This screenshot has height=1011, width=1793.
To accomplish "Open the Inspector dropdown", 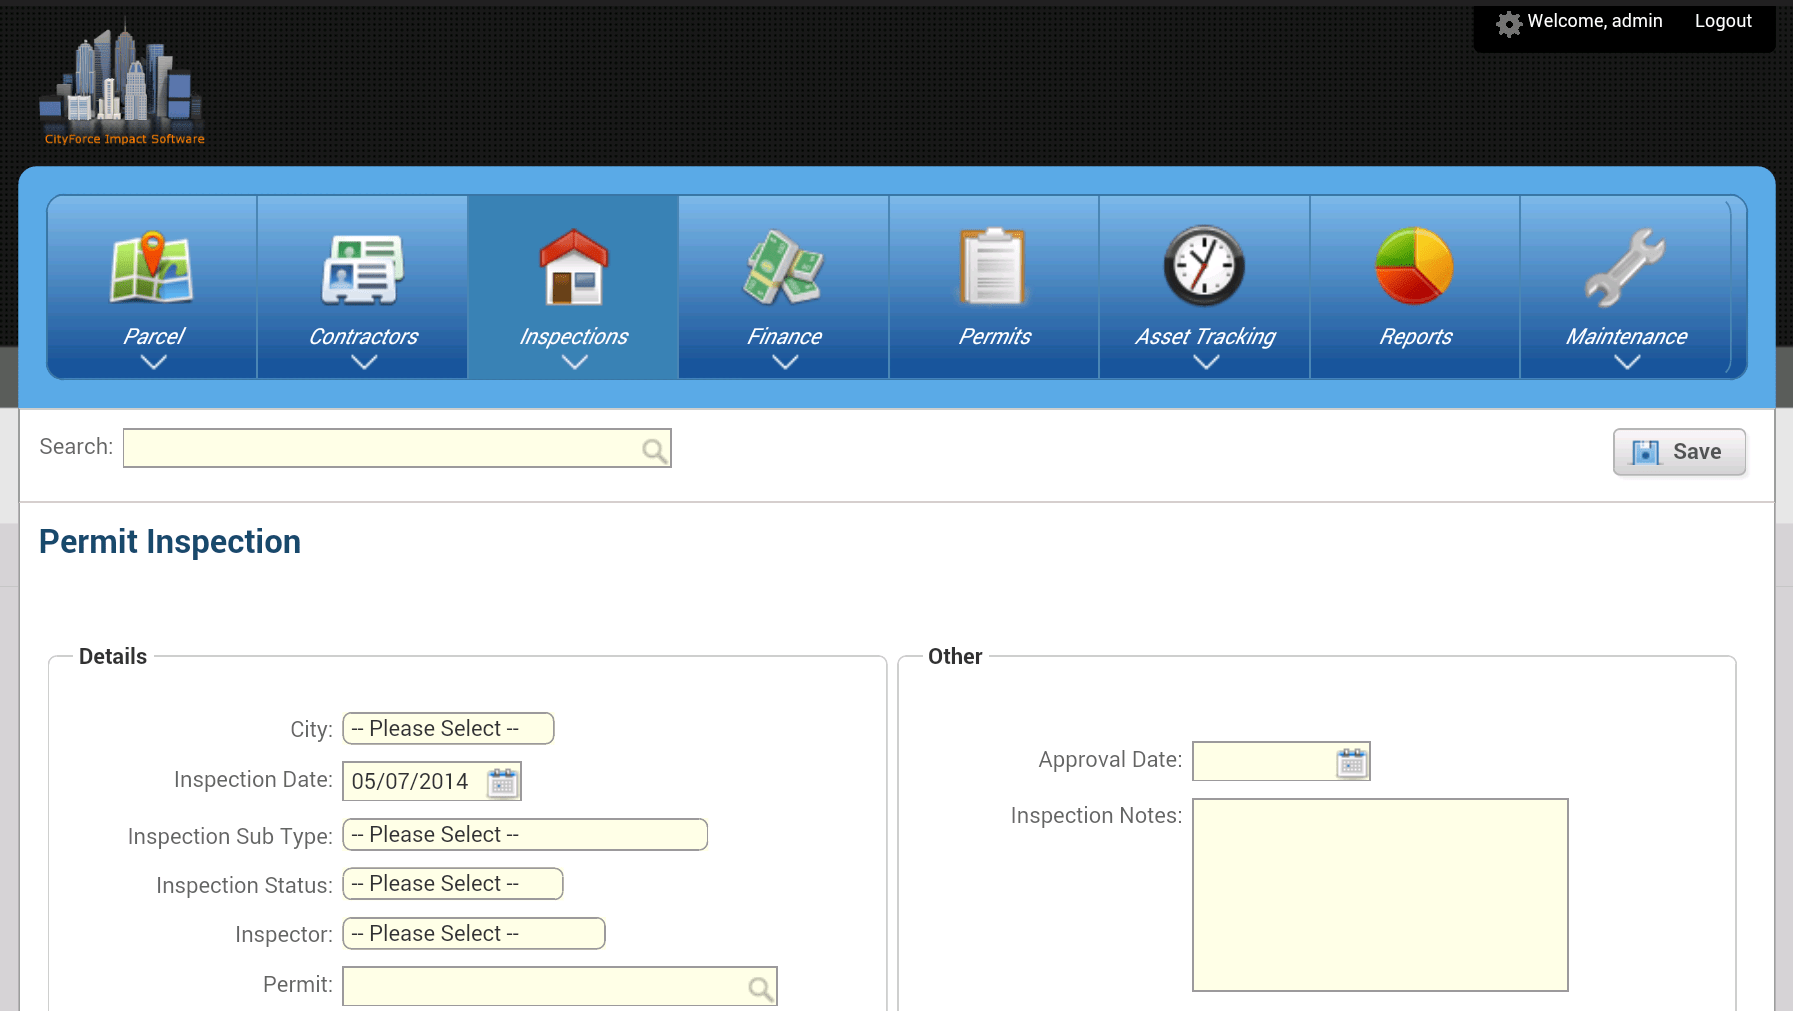I will click(x=473, y=933).
